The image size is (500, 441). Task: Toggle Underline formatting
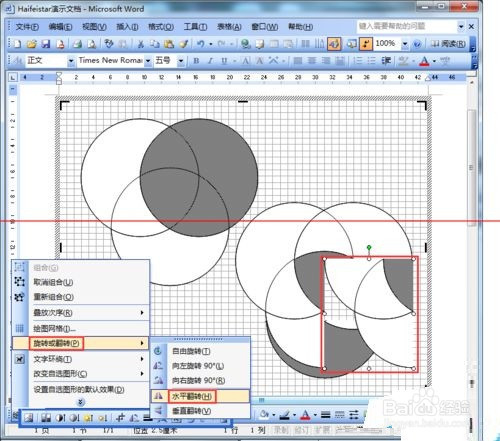(224, 61)
